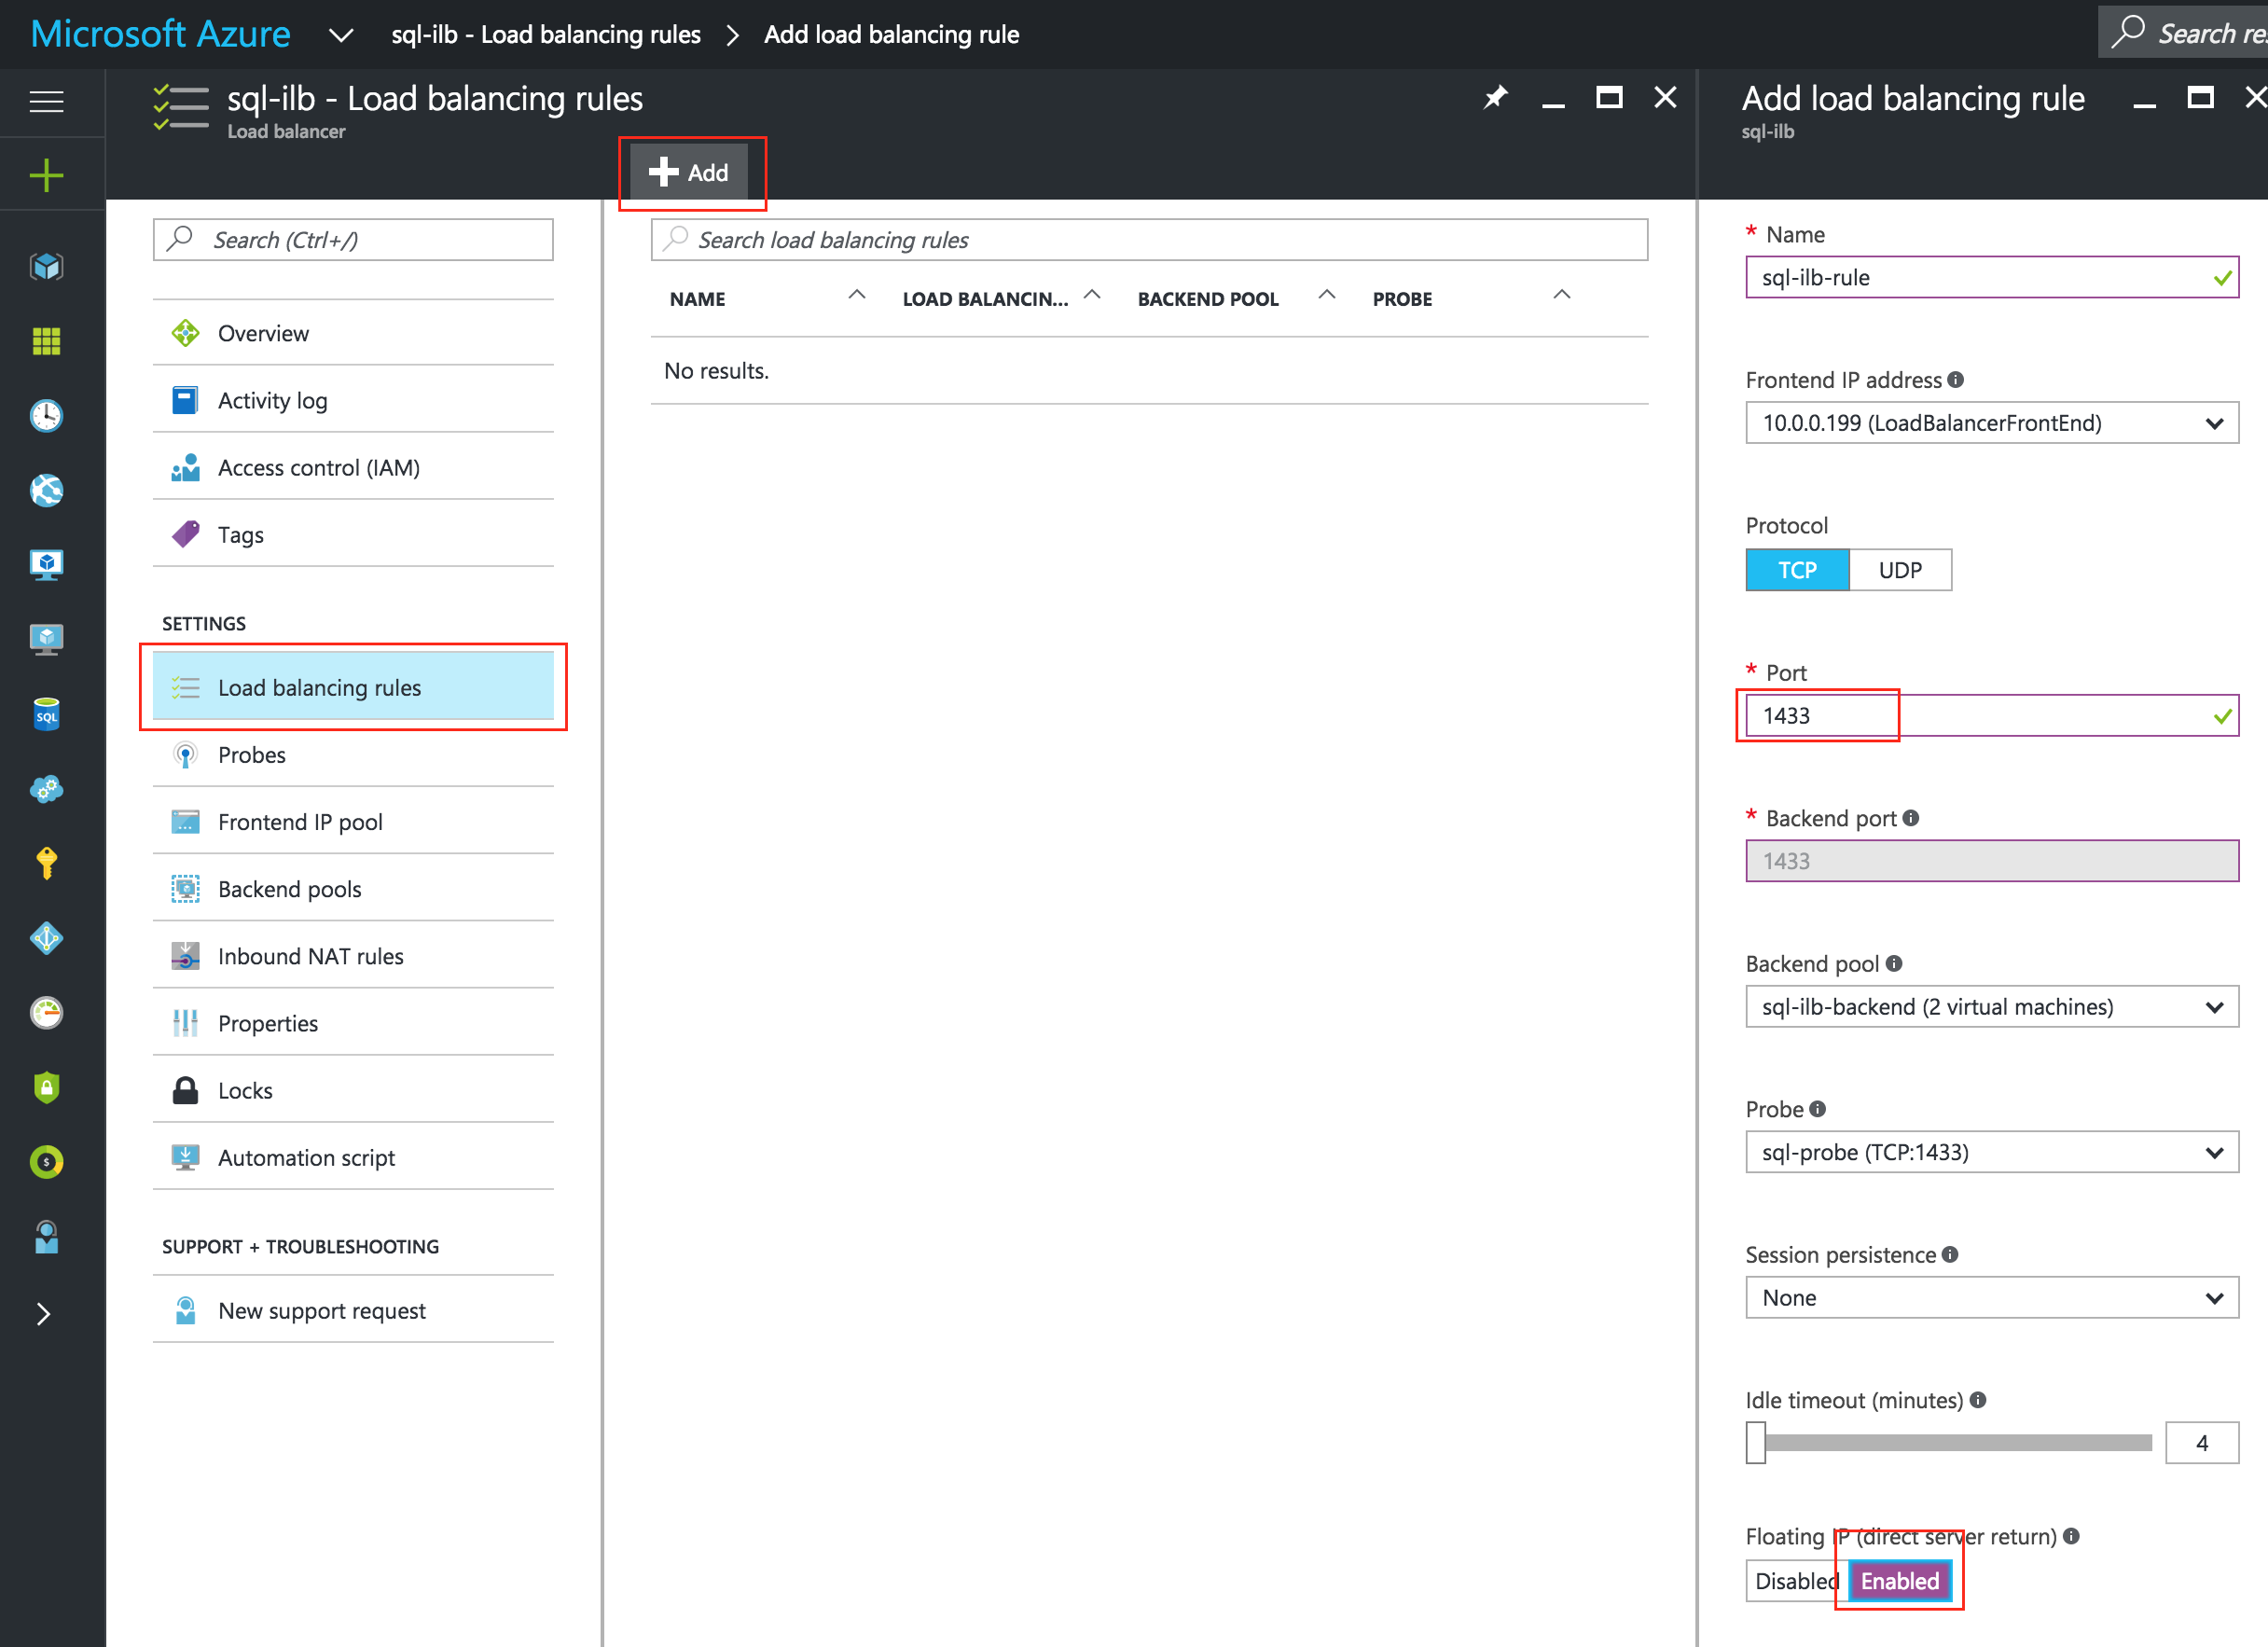2268x1647 pixels.
Task: Open Tags menu item
Action: point(353,534)
